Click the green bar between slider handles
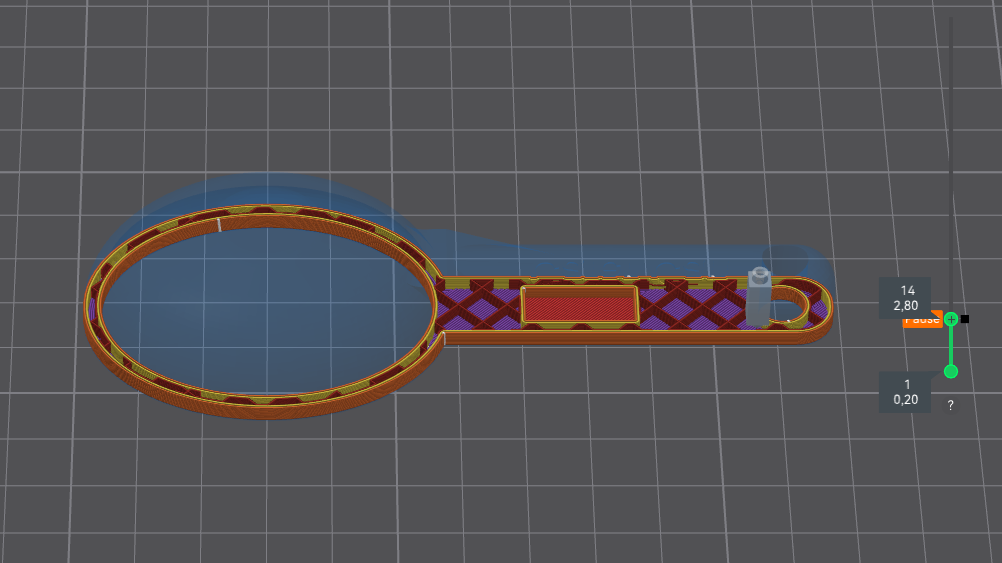Image resolution: width=1002 pixels, height=563 pixels. pos(951,345)
